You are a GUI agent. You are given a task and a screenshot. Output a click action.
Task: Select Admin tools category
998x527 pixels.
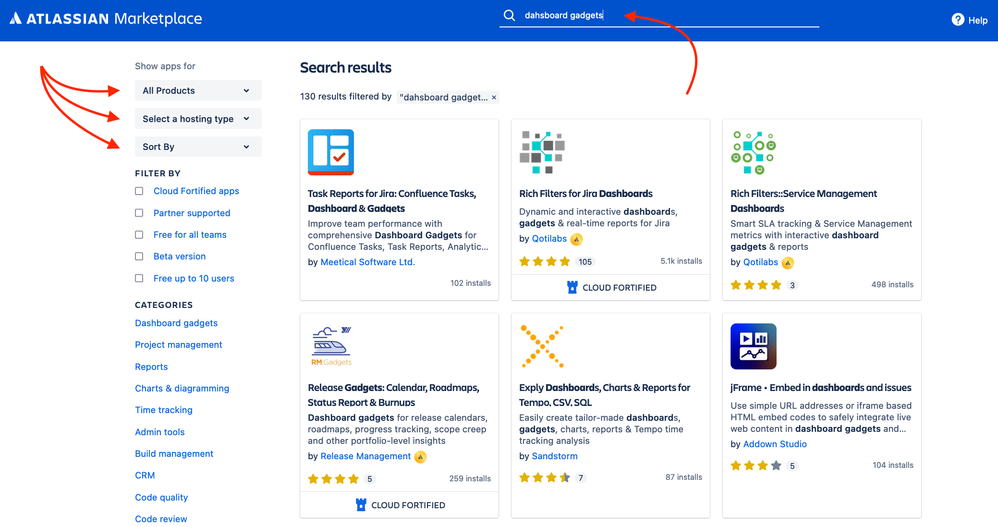160,432
